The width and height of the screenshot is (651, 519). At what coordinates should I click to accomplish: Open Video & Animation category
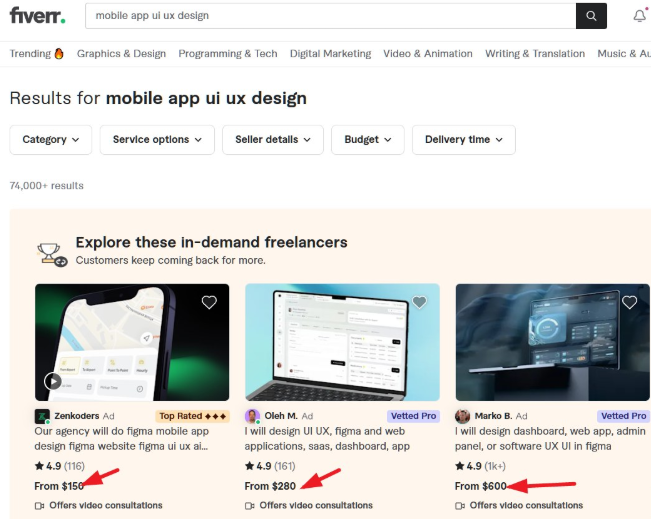point(428,54)
